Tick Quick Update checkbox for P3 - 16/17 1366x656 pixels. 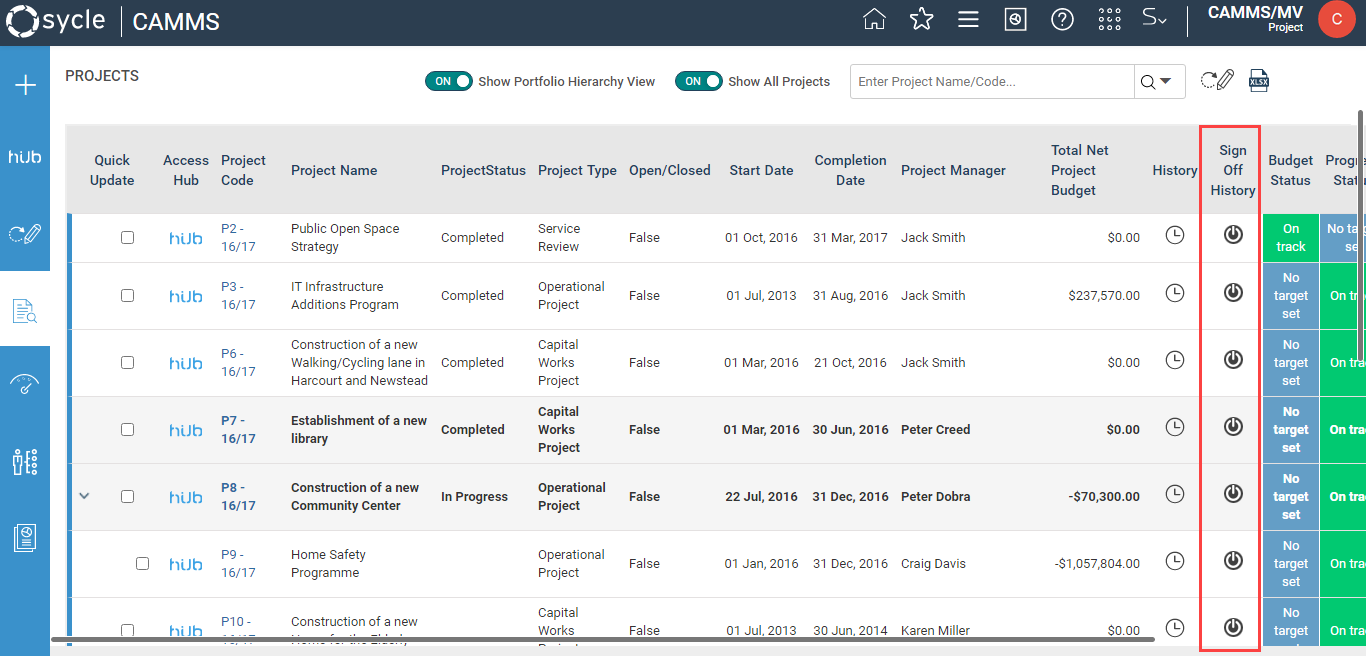[x=127, y=295]
